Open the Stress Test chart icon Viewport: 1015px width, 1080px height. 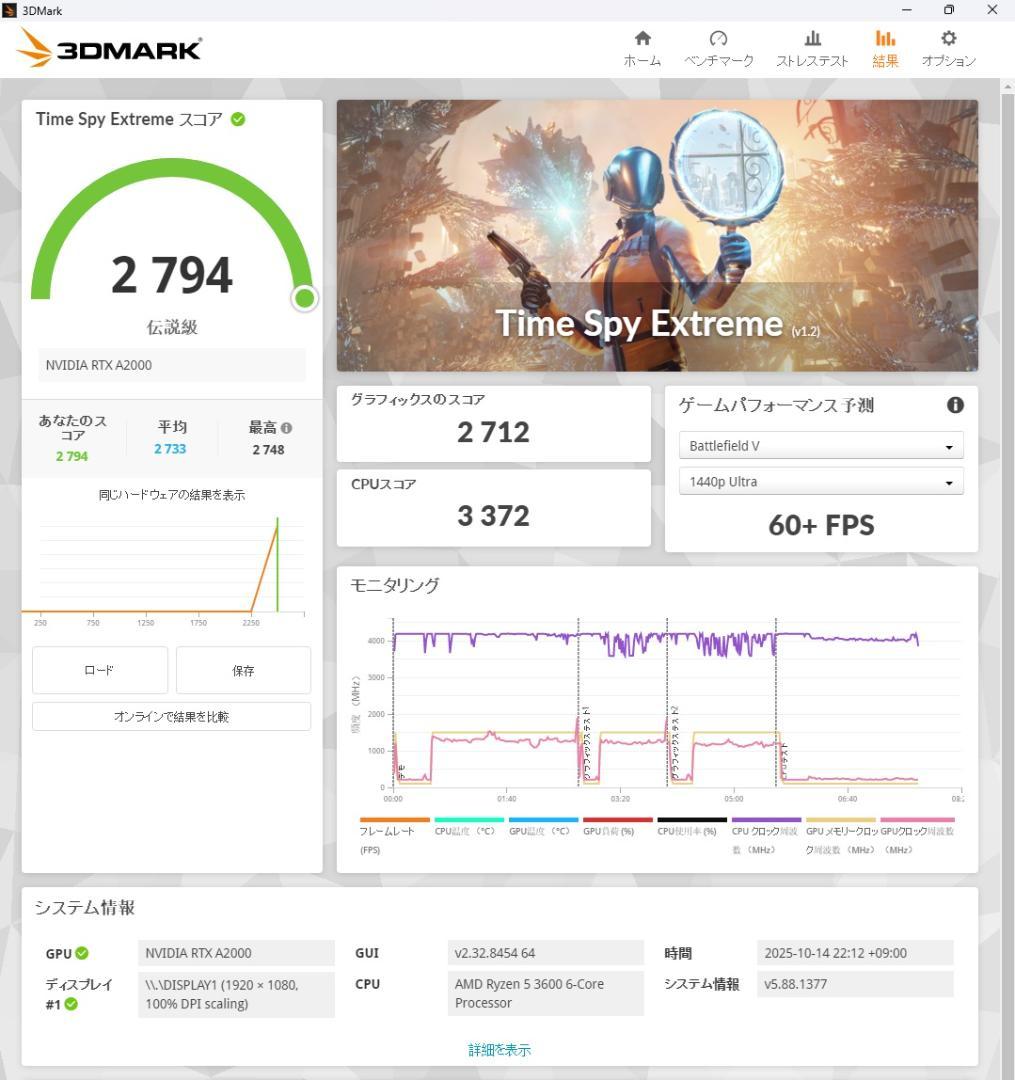tap(812, 39)
